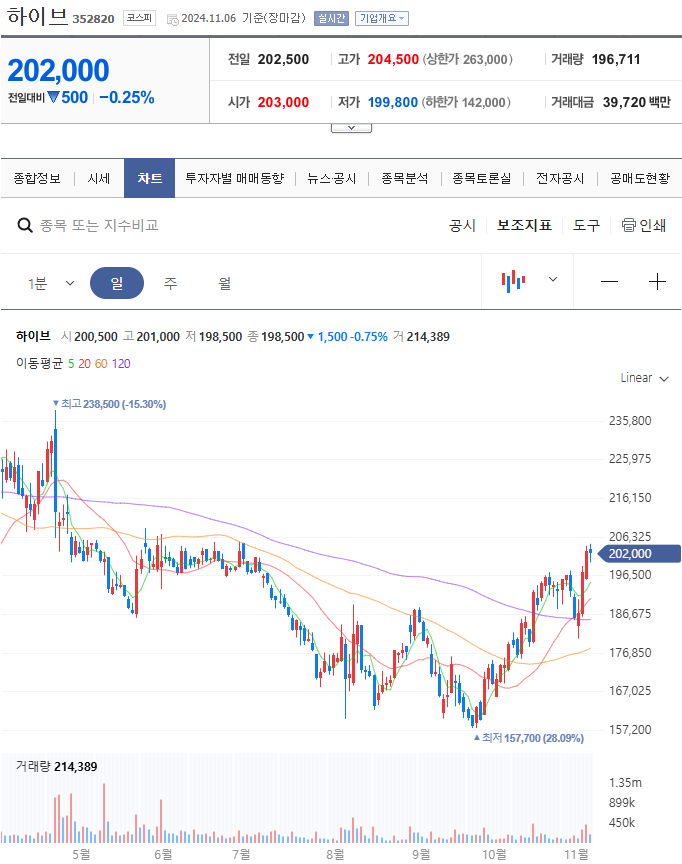682x864 pixels.
Task: Click the 202,000 current price tag on axis
Action: click(x=639, y=554)
